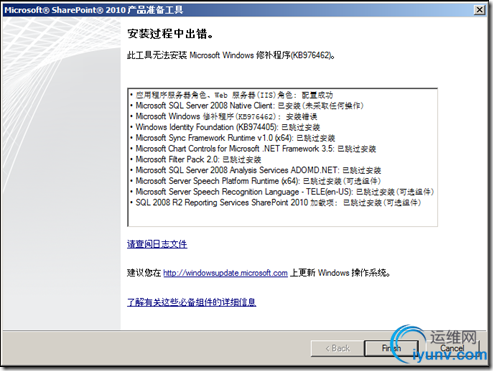Click the disabled Back button
Image resolution: width=493 pixels, height=371 pixels.
coord(337,348)
